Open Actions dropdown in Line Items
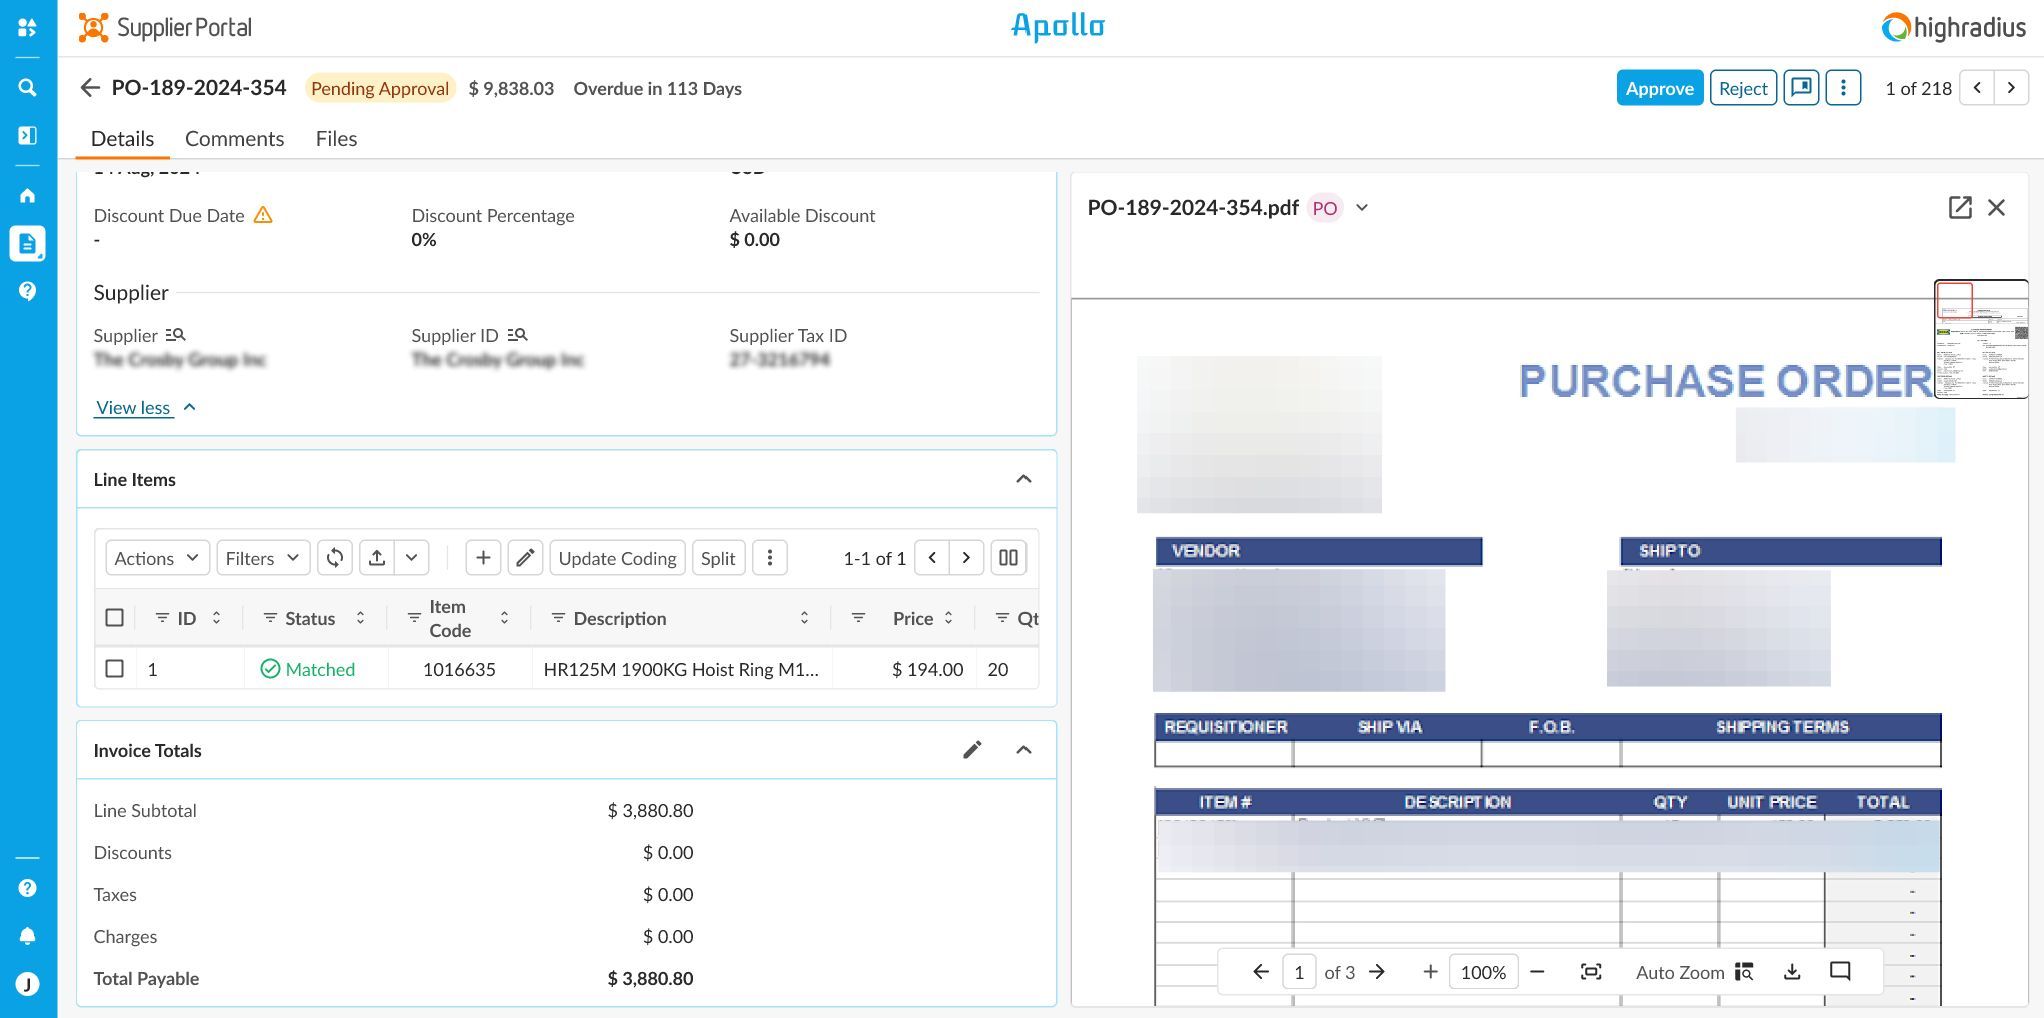The width and height of the screenshot is (2044, 1018). [157, 558]
